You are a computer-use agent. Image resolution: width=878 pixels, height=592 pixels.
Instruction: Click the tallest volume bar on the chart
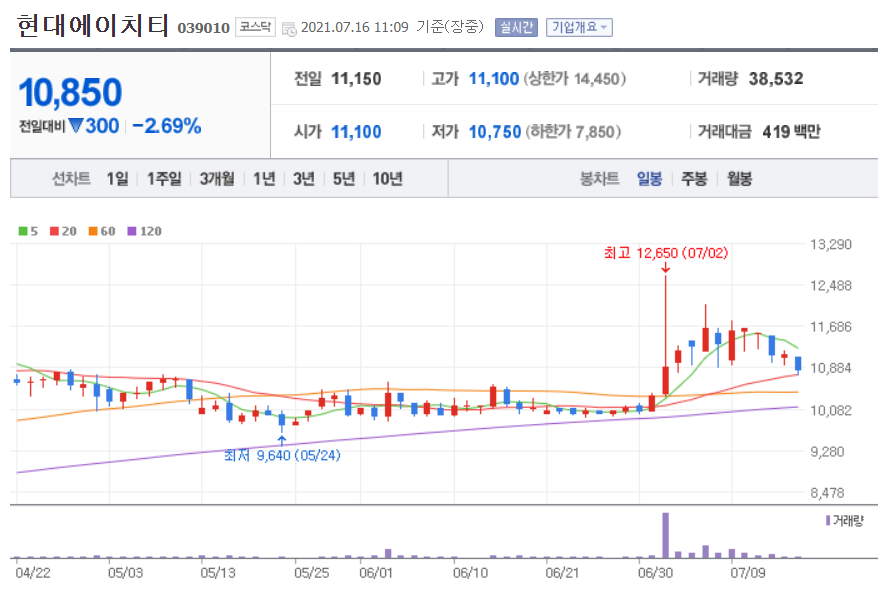(665, 535)
